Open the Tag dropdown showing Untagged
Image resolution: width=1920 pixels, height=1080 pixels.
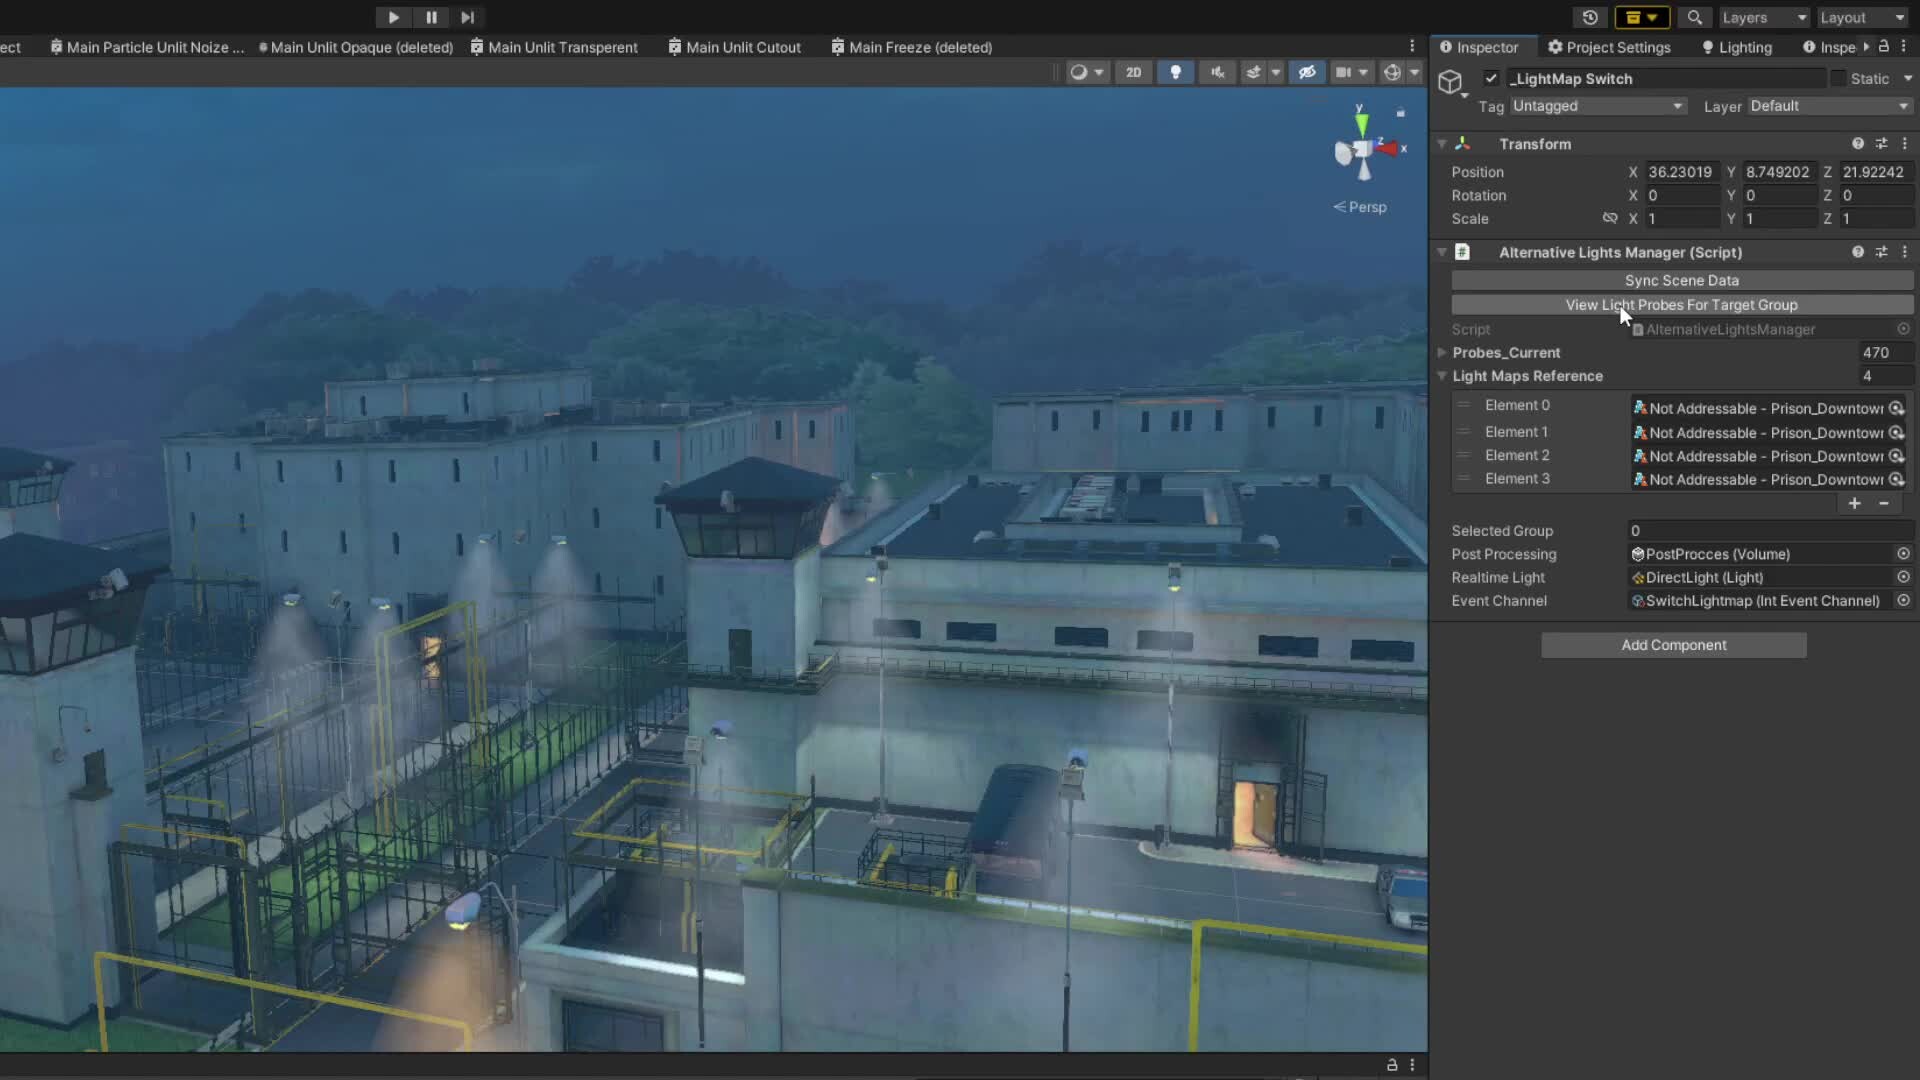(x=1597, y=106)
